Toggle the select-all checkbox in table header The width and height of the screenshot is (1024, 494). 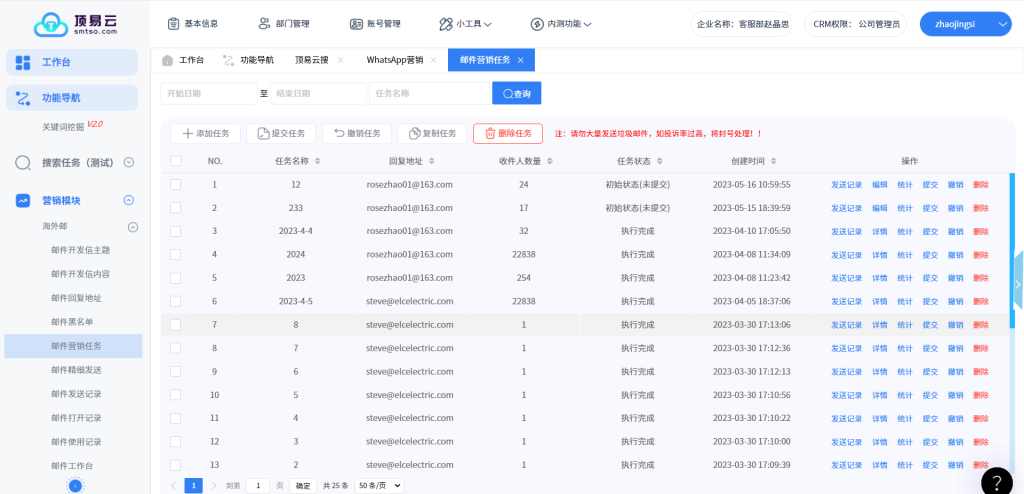(x=176, y=161)
